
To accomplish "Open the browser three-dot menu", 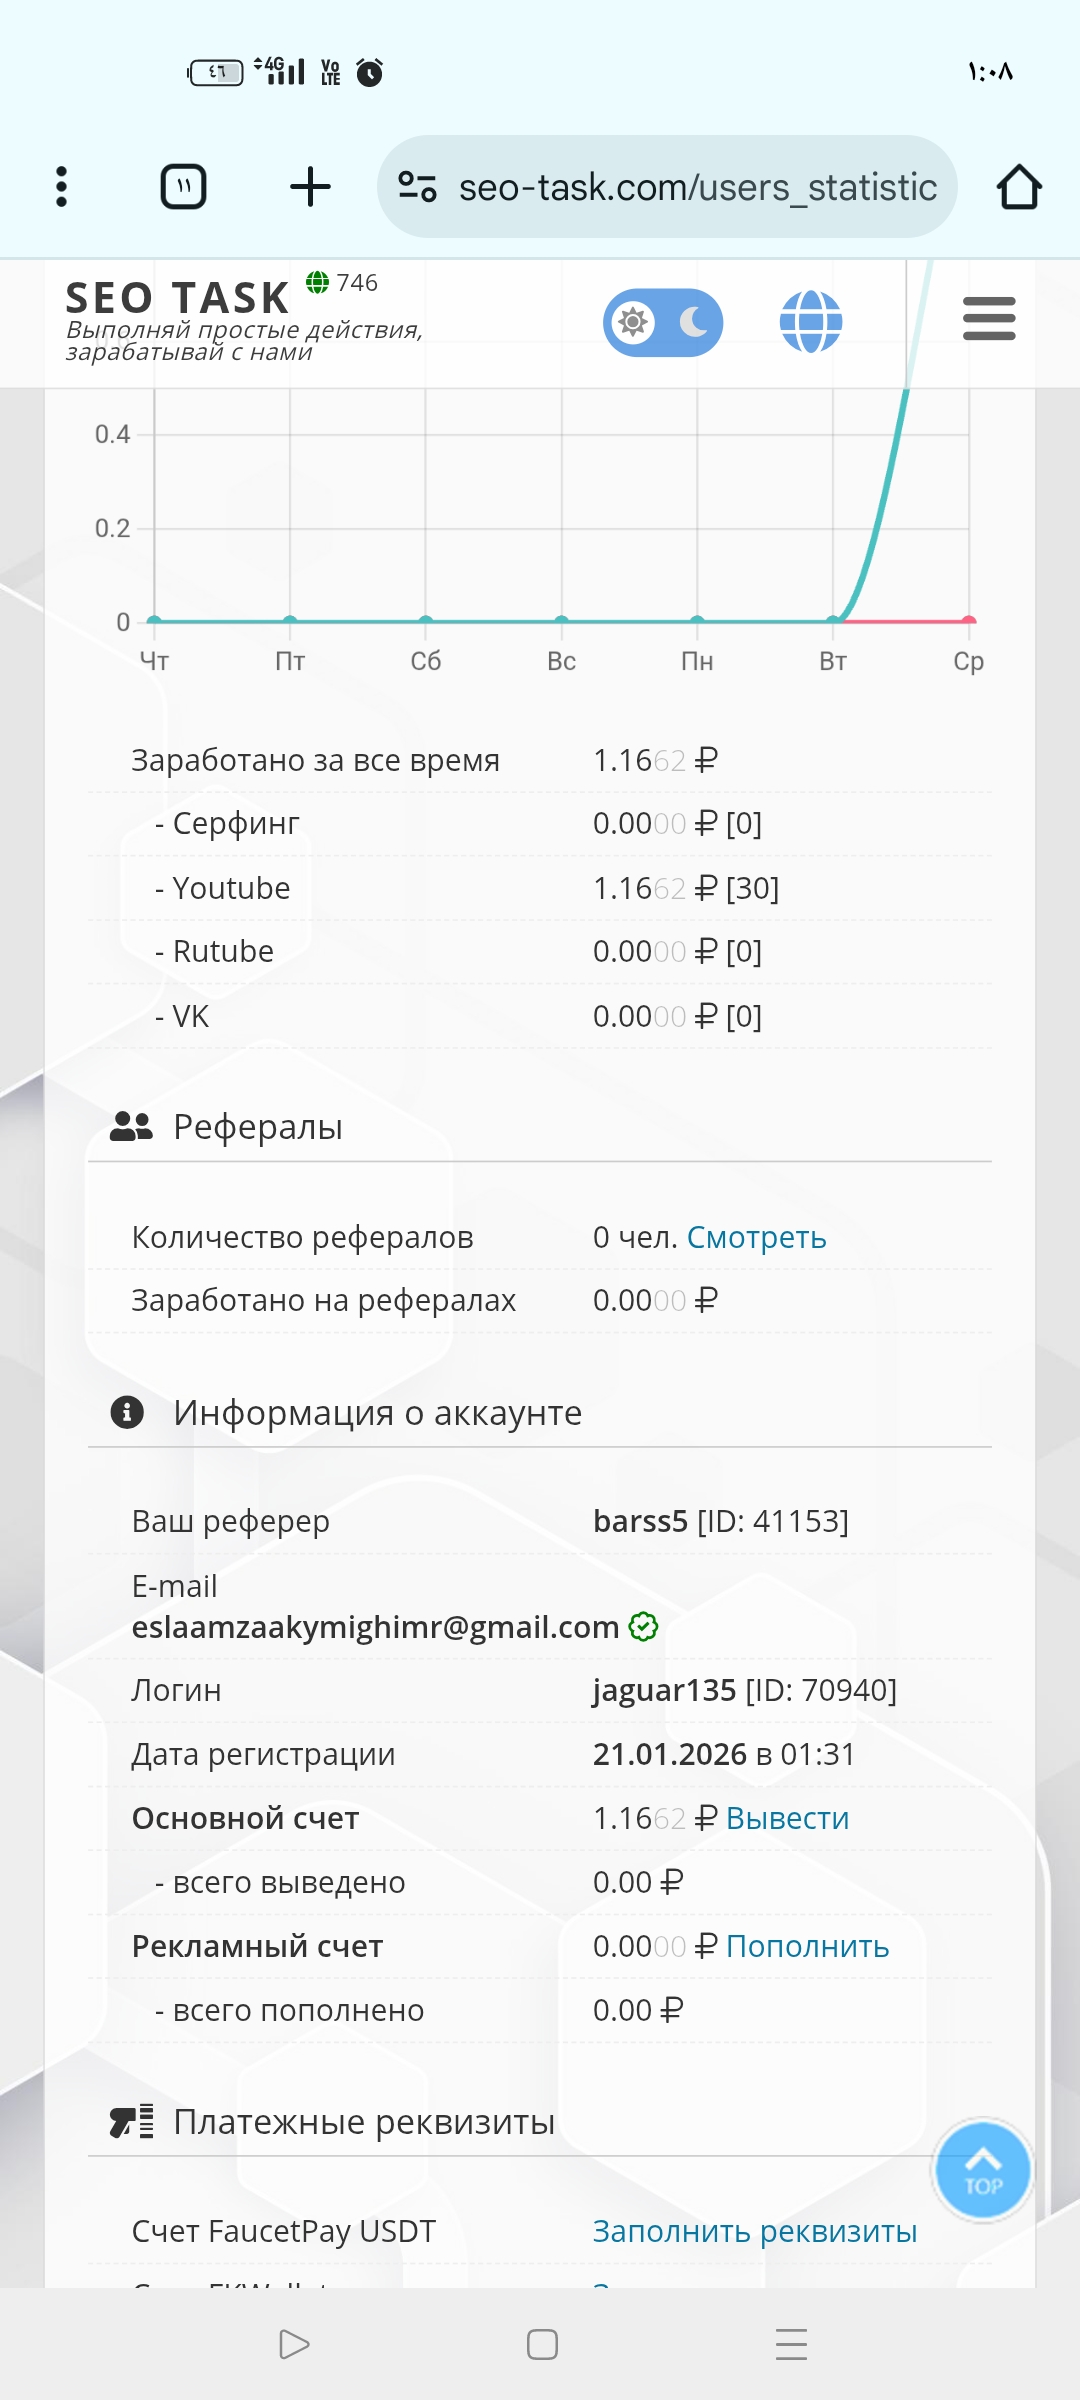I will pos(62,187).
